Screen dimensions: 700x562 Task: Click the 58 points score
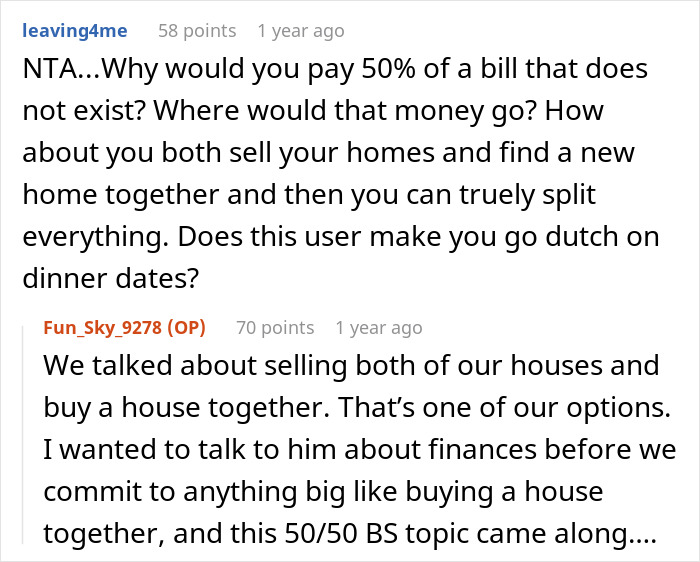197,31
